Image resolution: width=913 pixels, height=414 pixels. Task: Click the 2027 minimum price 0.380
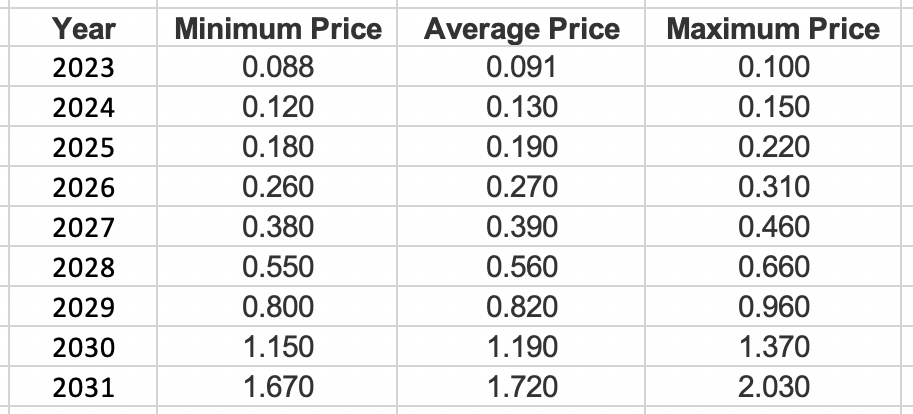277,227
